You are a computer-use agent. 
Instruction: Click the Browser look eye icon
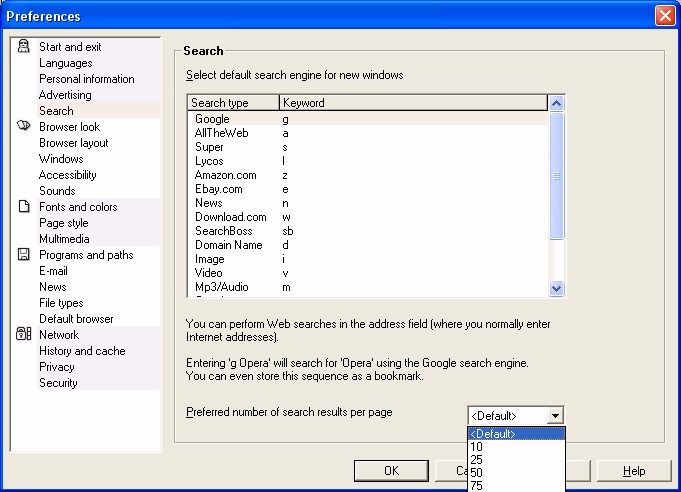click(24, 127)
